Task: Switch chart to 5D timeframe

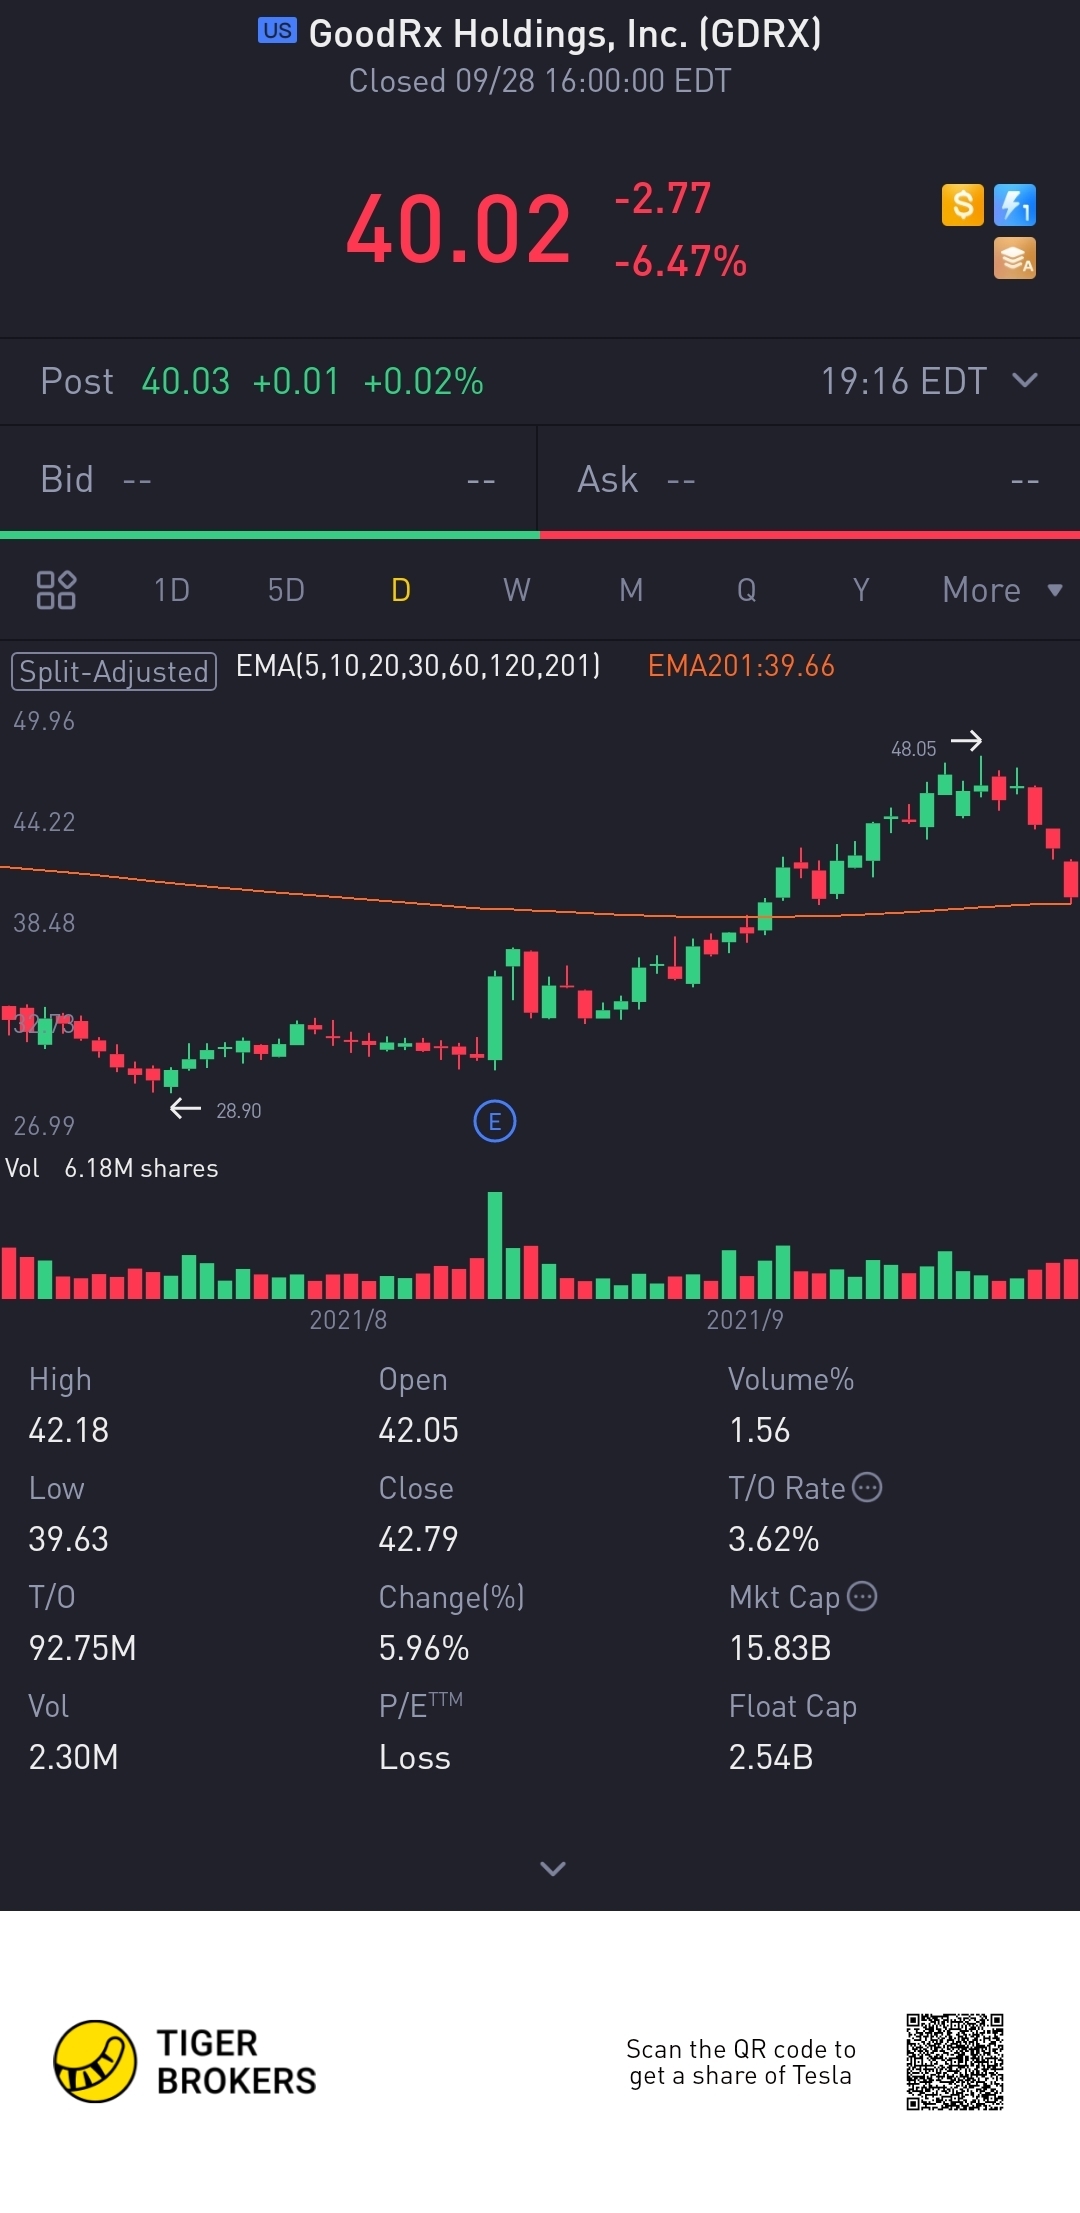Action: coord(286,590)
